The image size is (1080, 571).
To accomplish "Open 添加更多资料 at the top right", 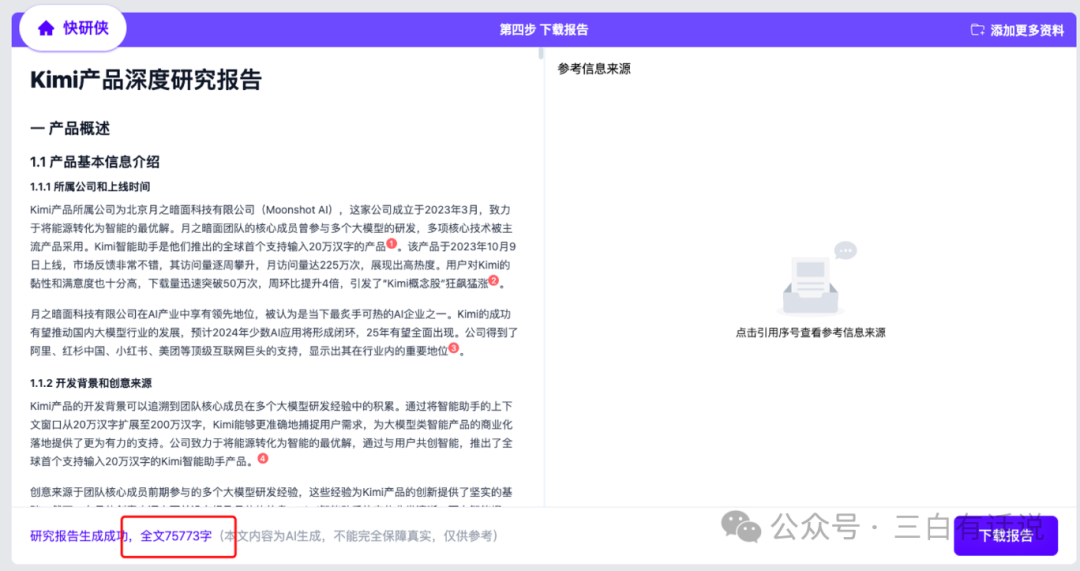I will (1017, 30).
